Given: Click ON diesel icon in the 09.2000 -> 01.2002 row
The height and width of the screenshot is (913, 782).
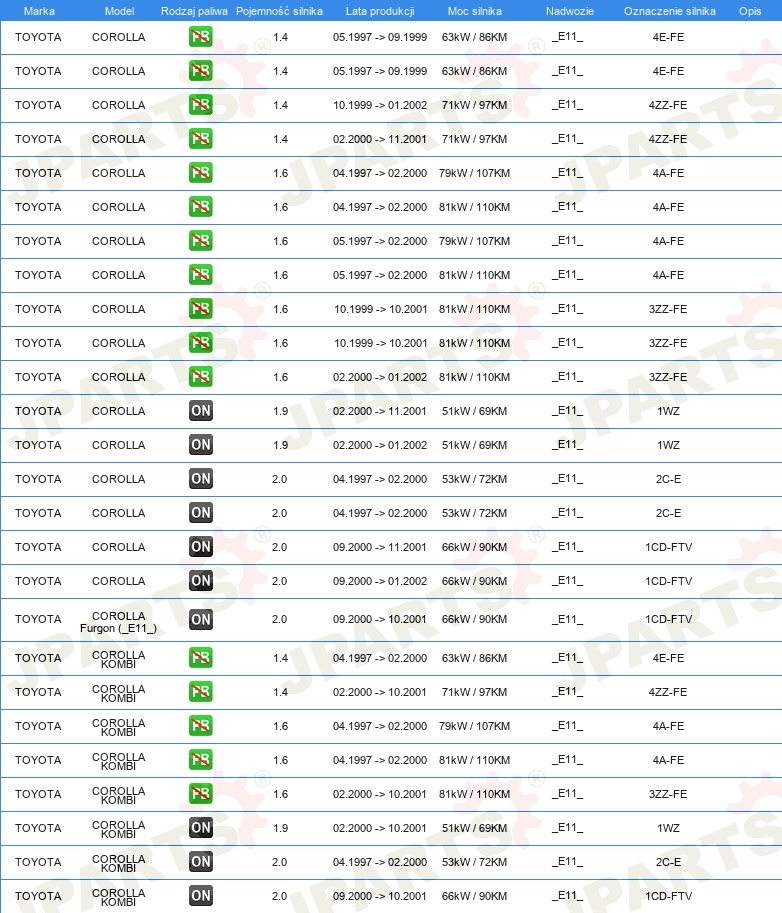Looking at the screenshot, I should (x=200, y=581).
